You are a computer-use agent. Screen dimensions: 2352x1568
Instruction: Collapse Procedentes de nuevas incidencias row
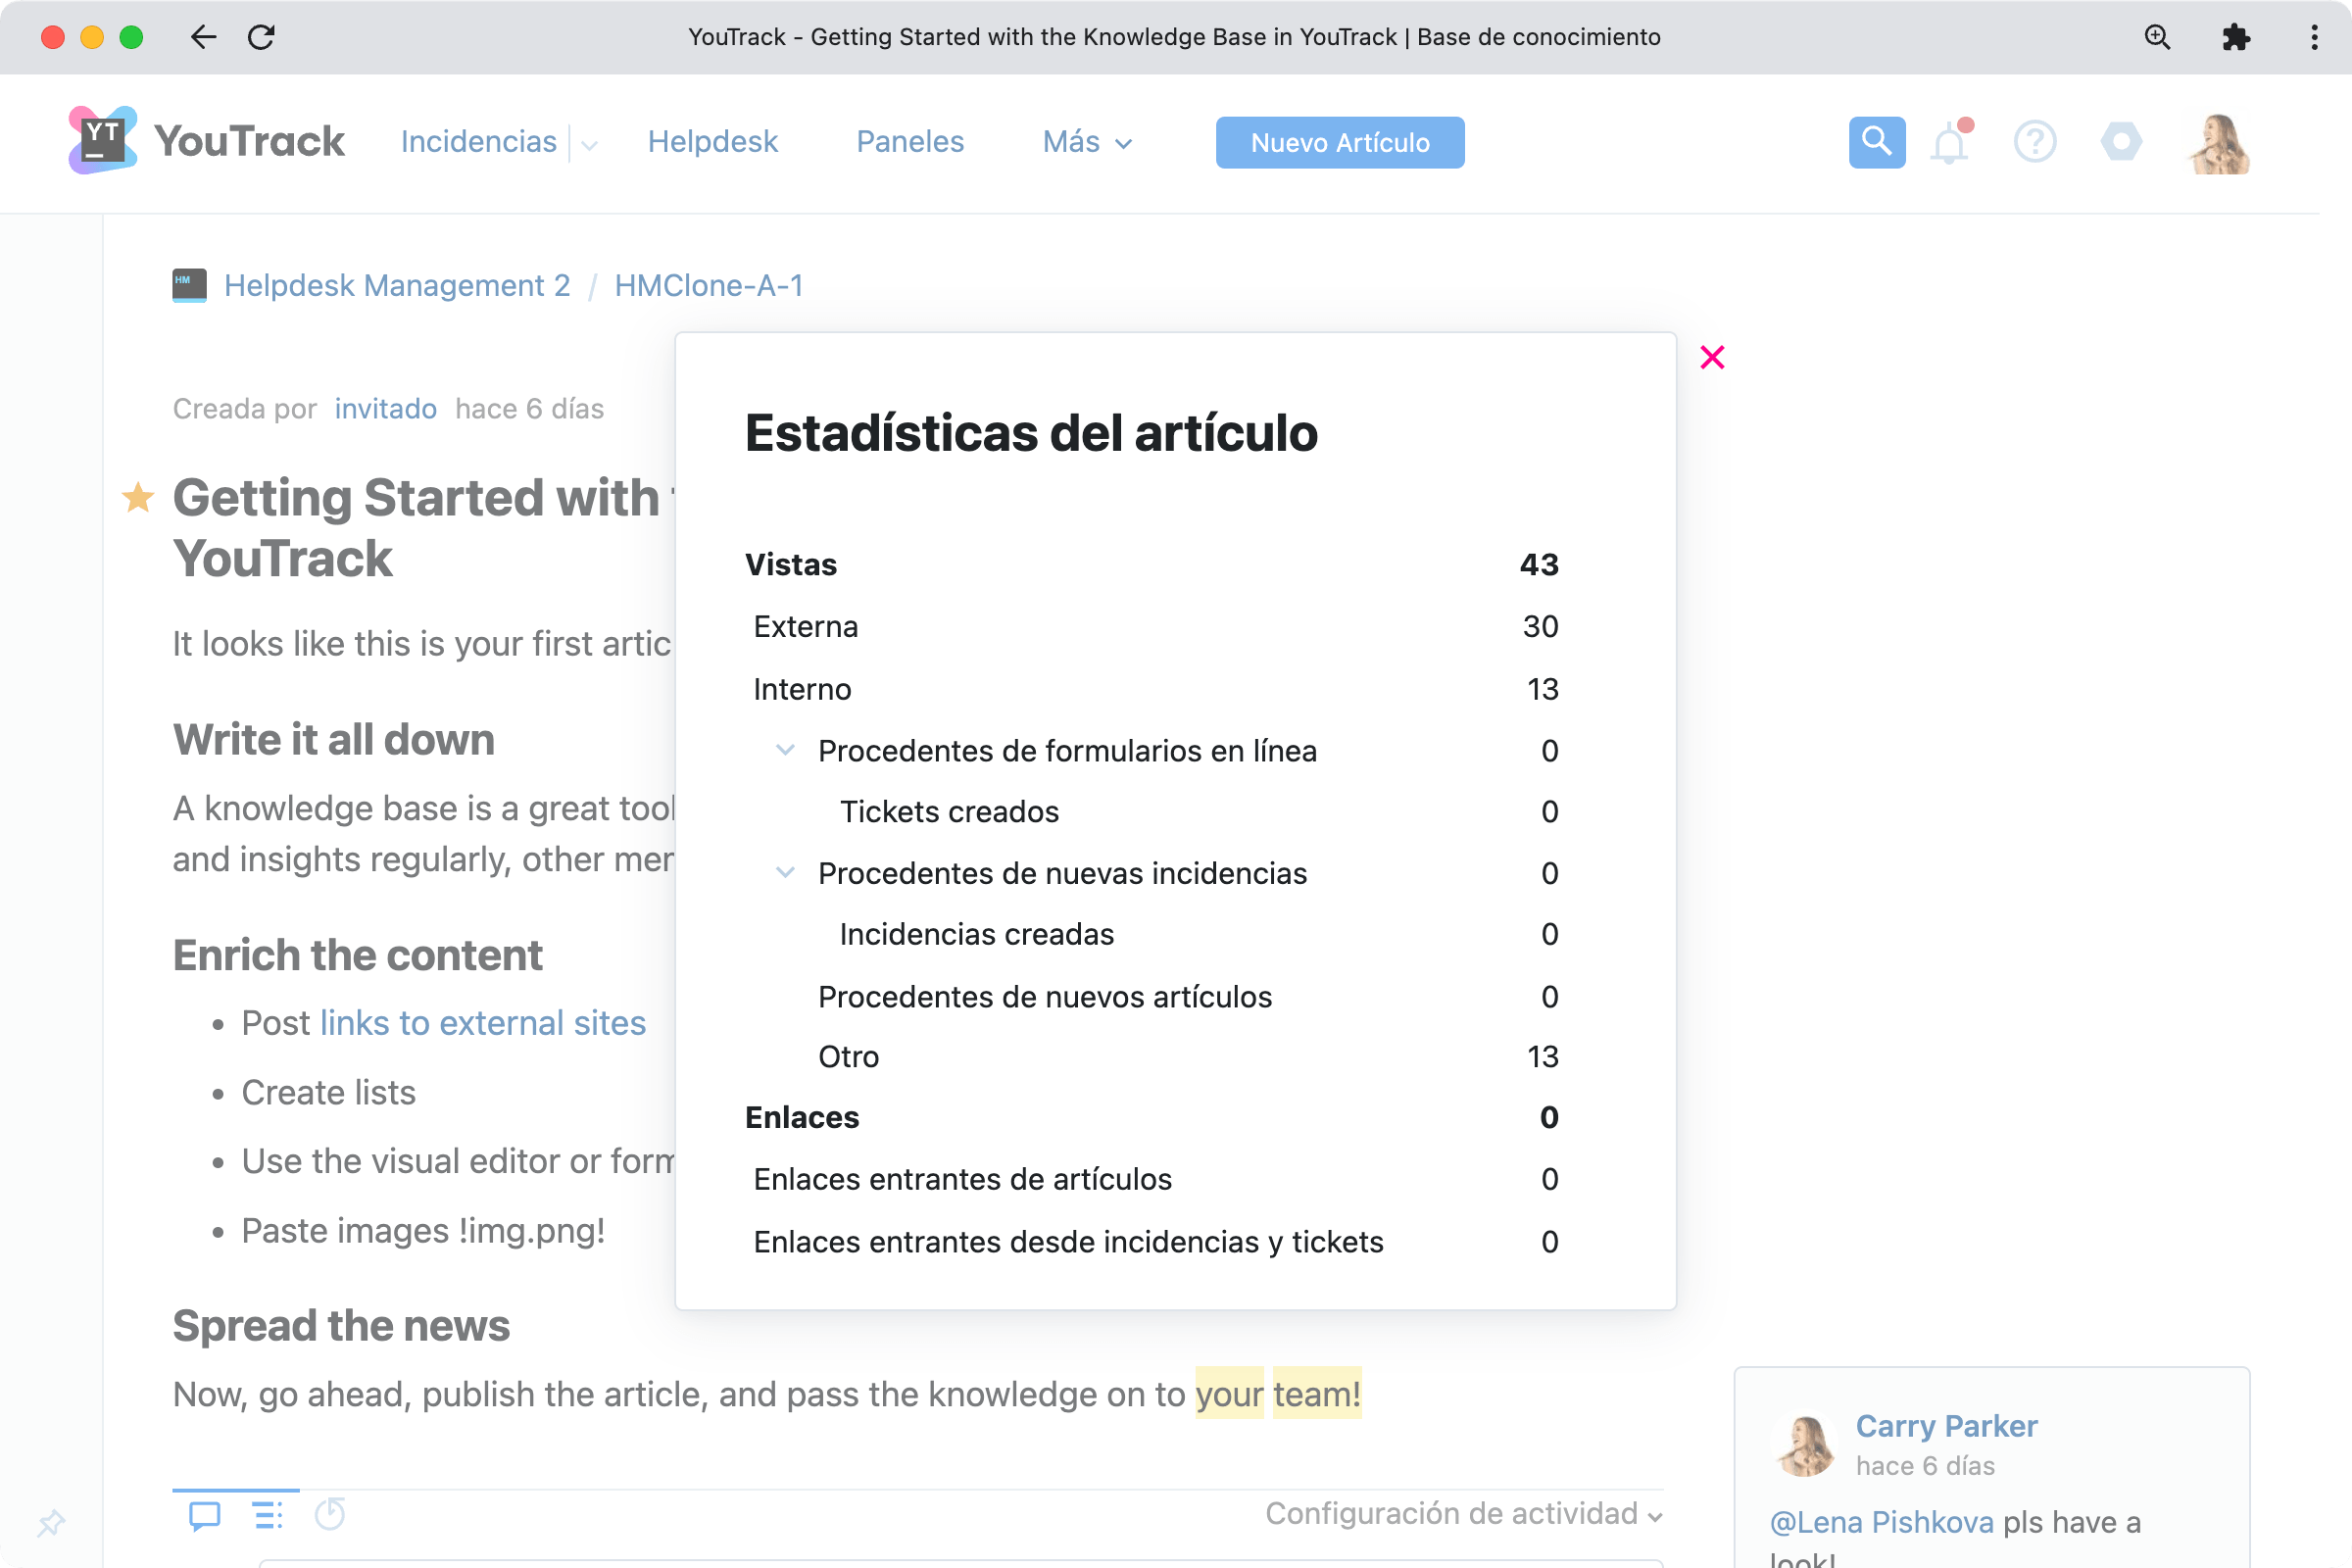pyautogui.click(x=786, y=873)
